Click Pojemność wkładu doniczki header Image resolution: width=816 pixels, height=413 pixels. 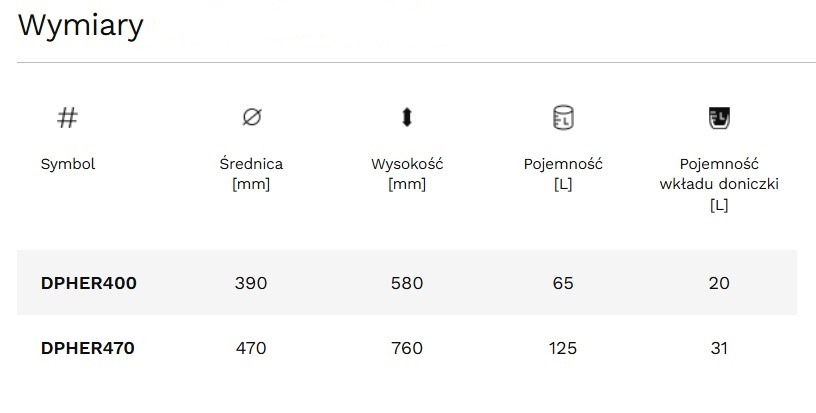click(719, 184)
